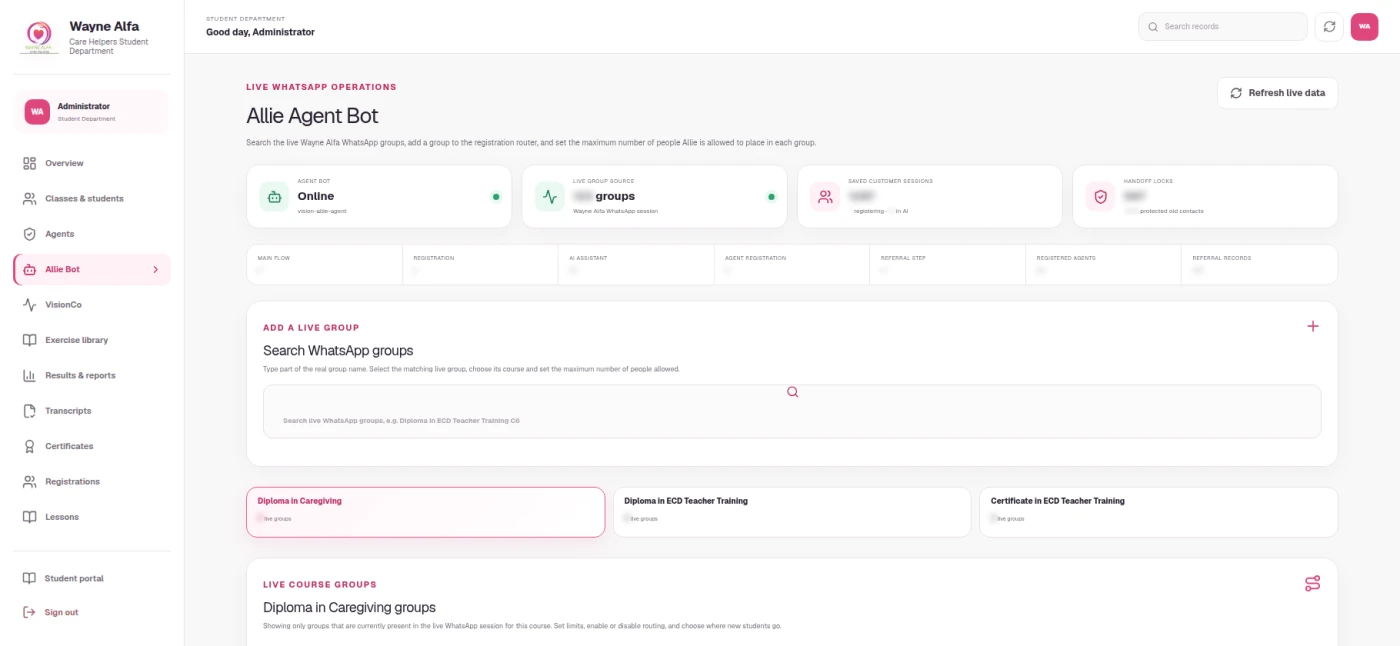
Task: Click the Classes & students people icon
Action: [29, 199]
